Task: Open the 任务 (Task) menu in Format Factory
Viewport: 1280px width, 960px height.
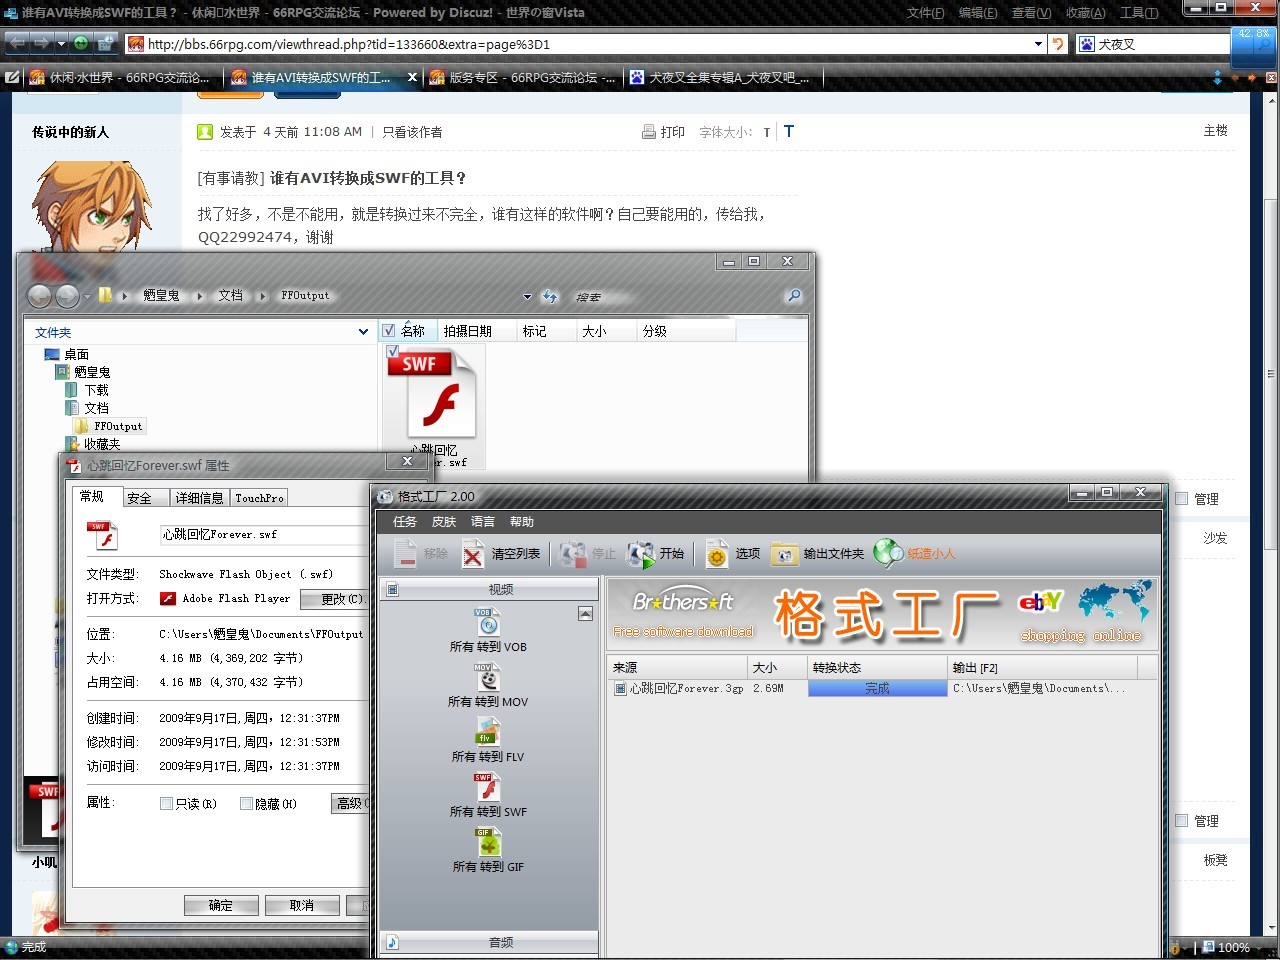Action: 405,522
